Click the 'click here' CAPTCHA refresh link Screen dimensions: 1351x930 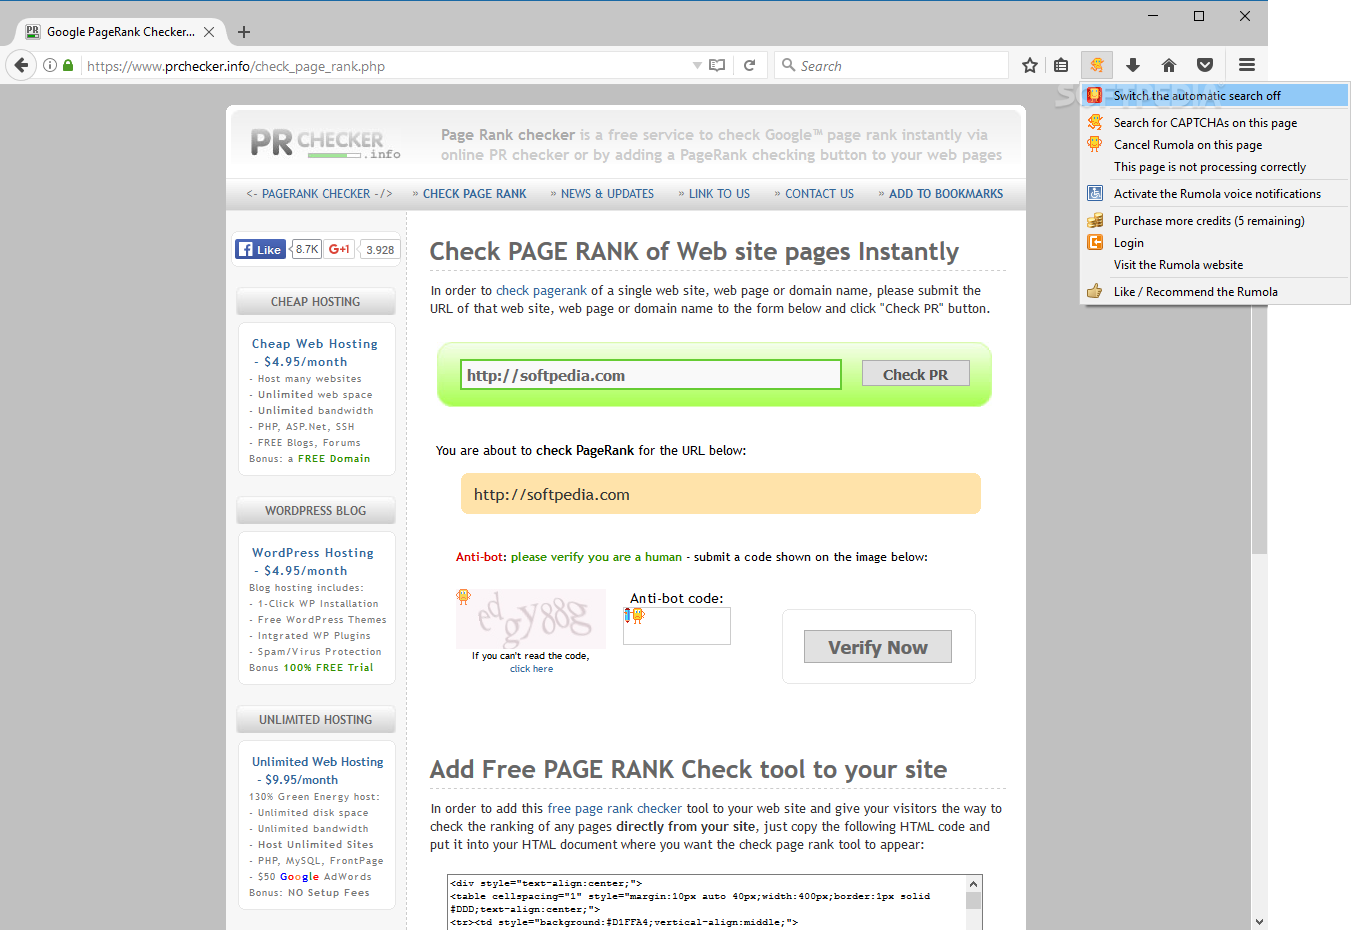coord(531,669)
